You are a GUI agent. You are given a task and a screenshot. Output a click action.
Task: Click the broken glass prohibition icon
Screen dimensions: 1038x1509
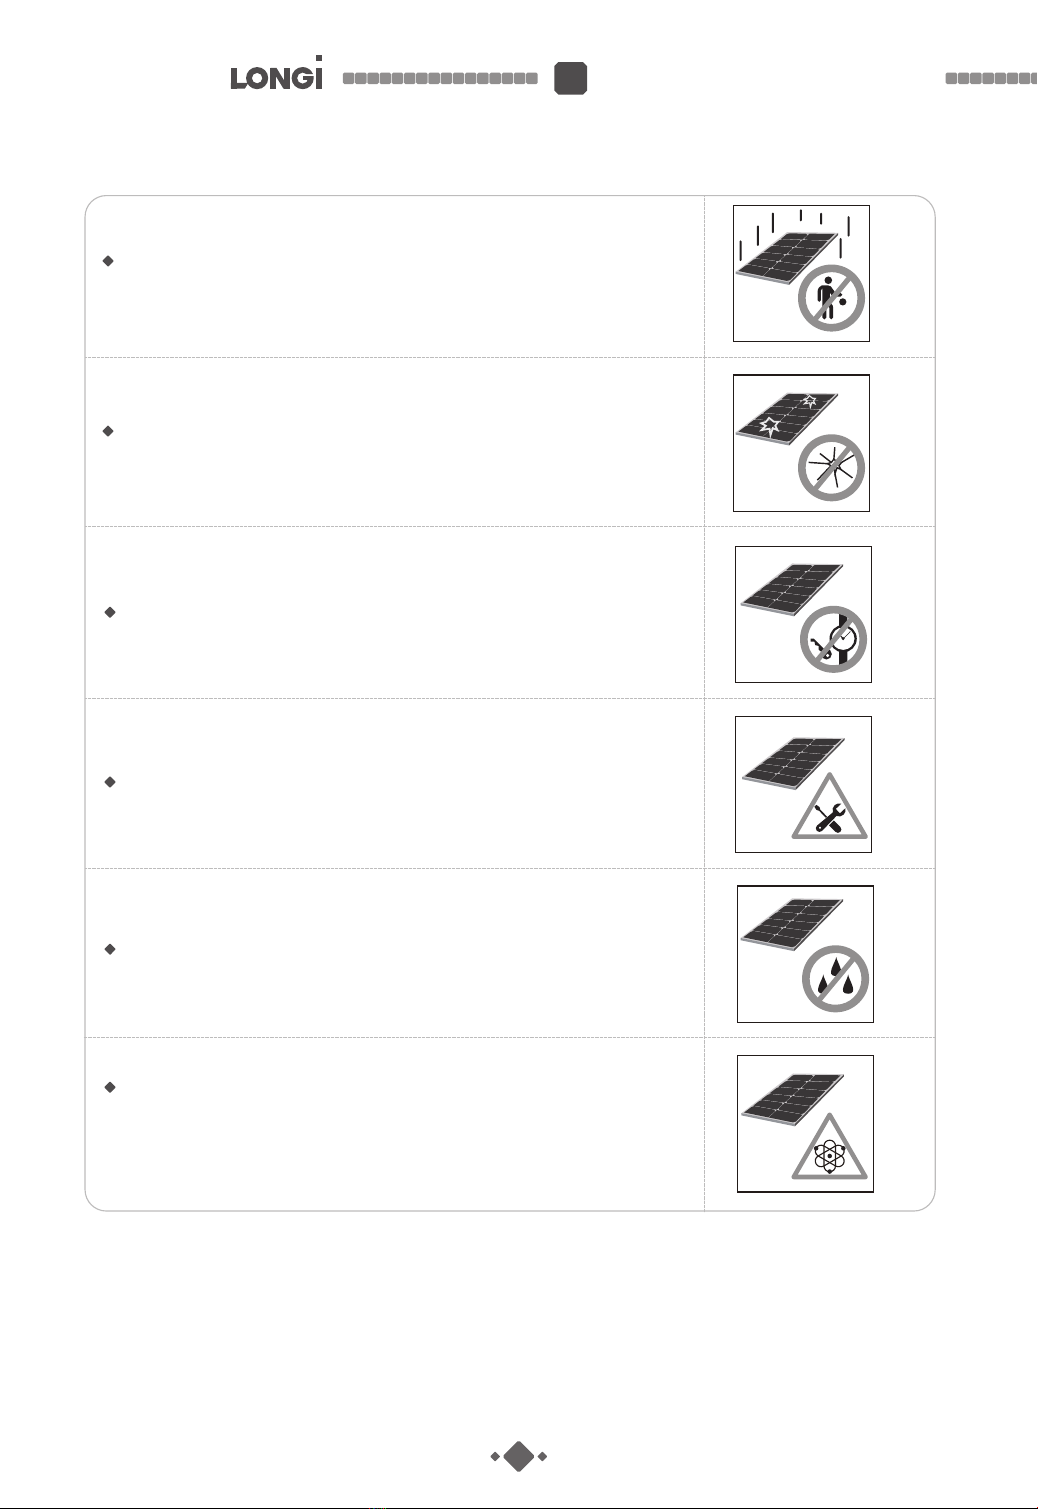831,468
